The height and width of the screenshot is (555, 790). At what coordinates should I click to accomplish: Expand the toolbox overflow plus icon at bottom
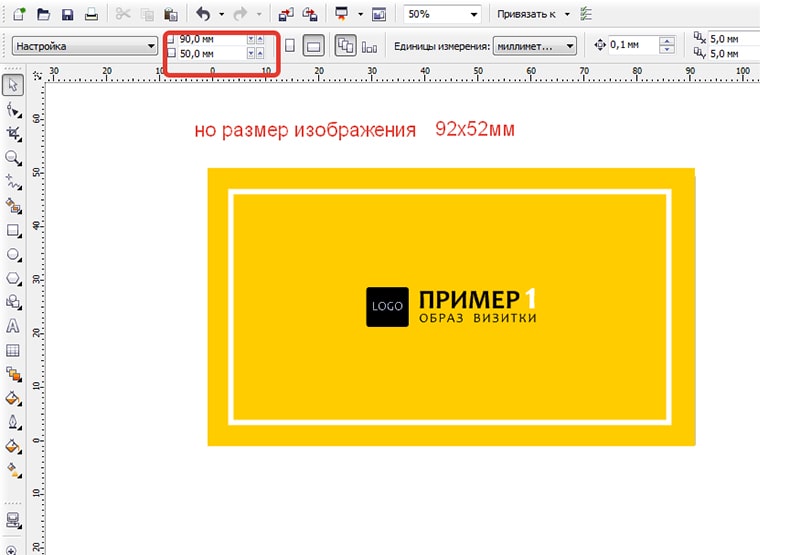point(12,550)
